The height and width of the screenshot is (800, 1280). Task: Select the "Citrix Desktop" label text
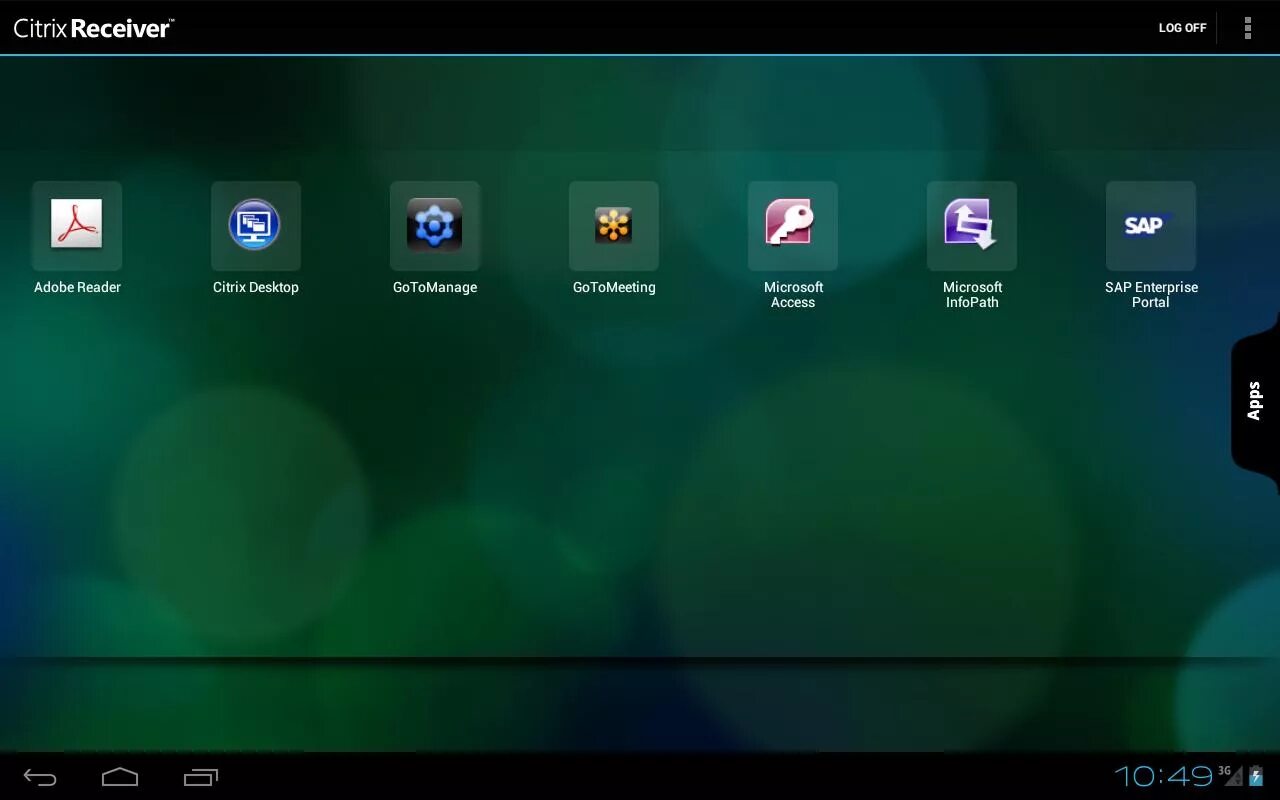[x=256, y=287]
